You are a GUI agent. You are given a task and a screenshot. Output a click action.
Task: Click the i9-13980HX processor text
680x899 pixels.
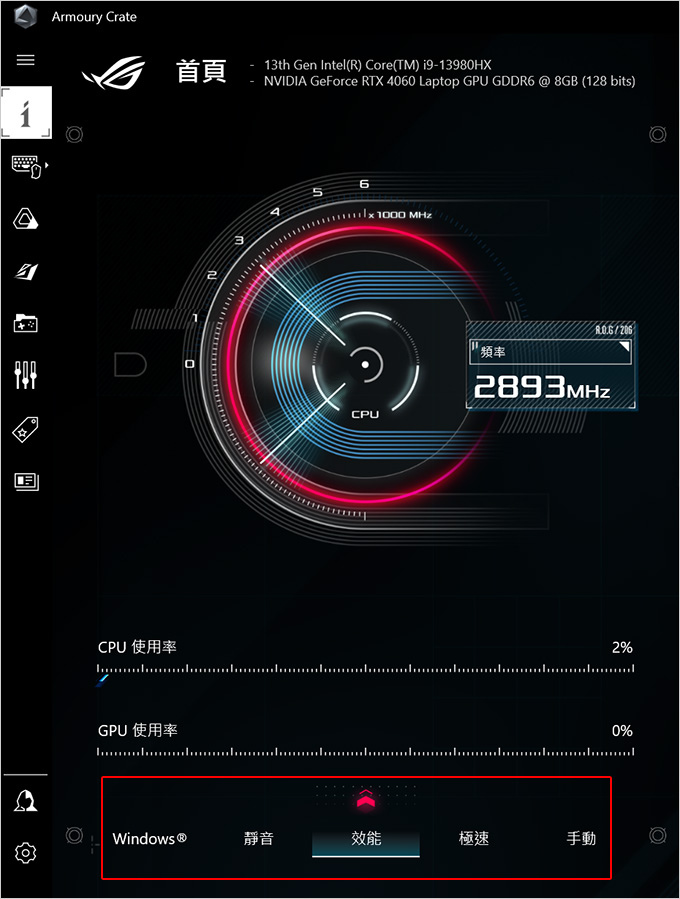(378, 65)
